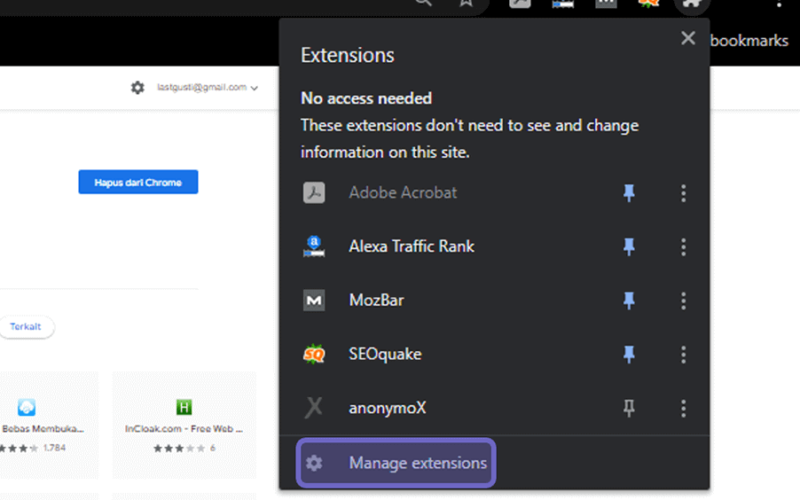The height and width of the screenshot is (500, 800).
Task: Unpin MozBar from the toolbar
Action: pos(629,301)
